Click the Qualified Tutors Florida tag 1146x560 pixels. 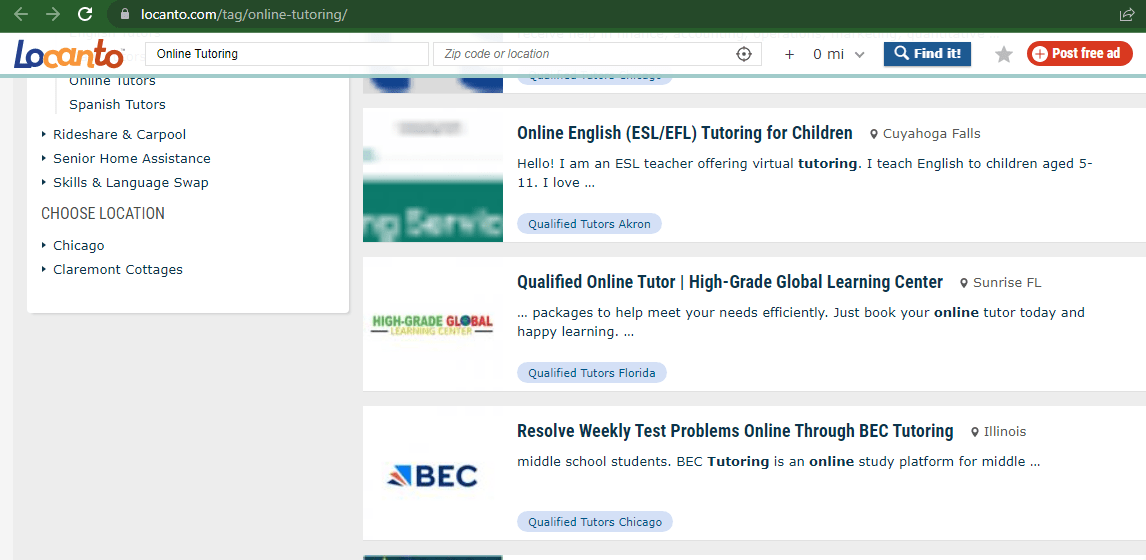pyautogui.click(x=592, y=373)
